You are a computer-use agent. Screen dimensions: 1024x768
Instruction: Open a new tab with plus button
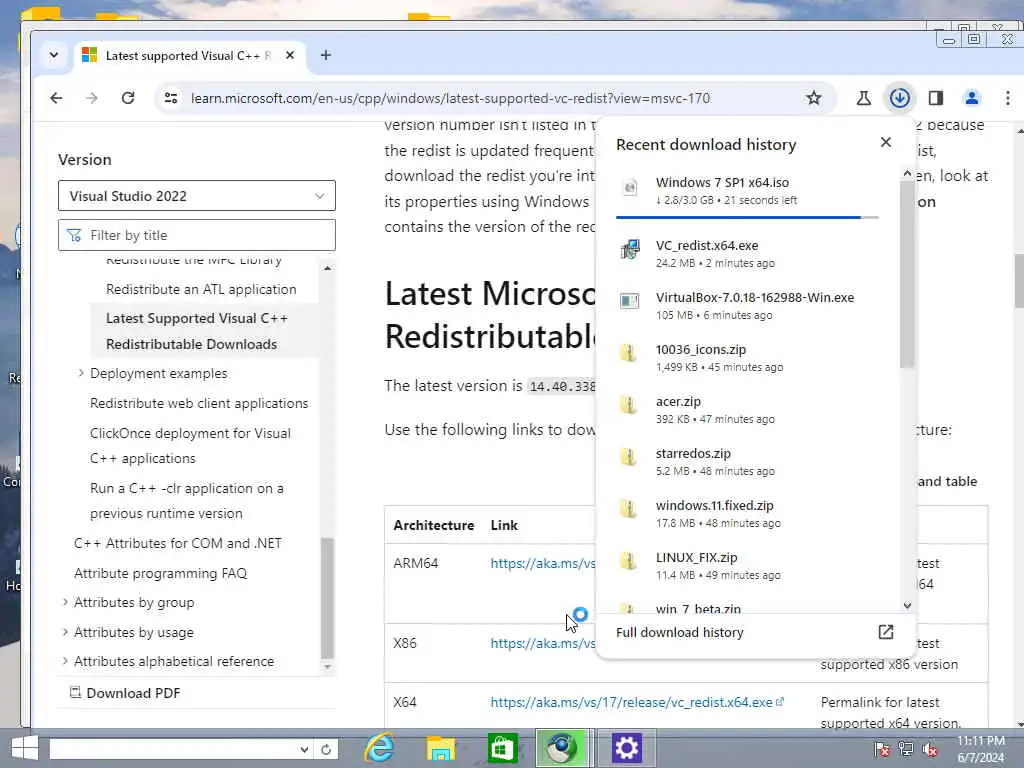point(326,56)
